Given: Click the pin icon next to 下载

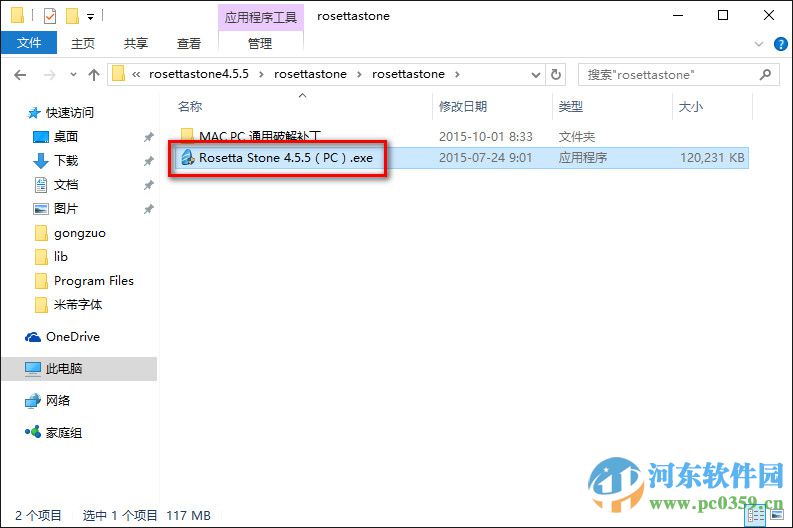Looking at the screenshot, I should pyautogui.click(x=149, y=161).
